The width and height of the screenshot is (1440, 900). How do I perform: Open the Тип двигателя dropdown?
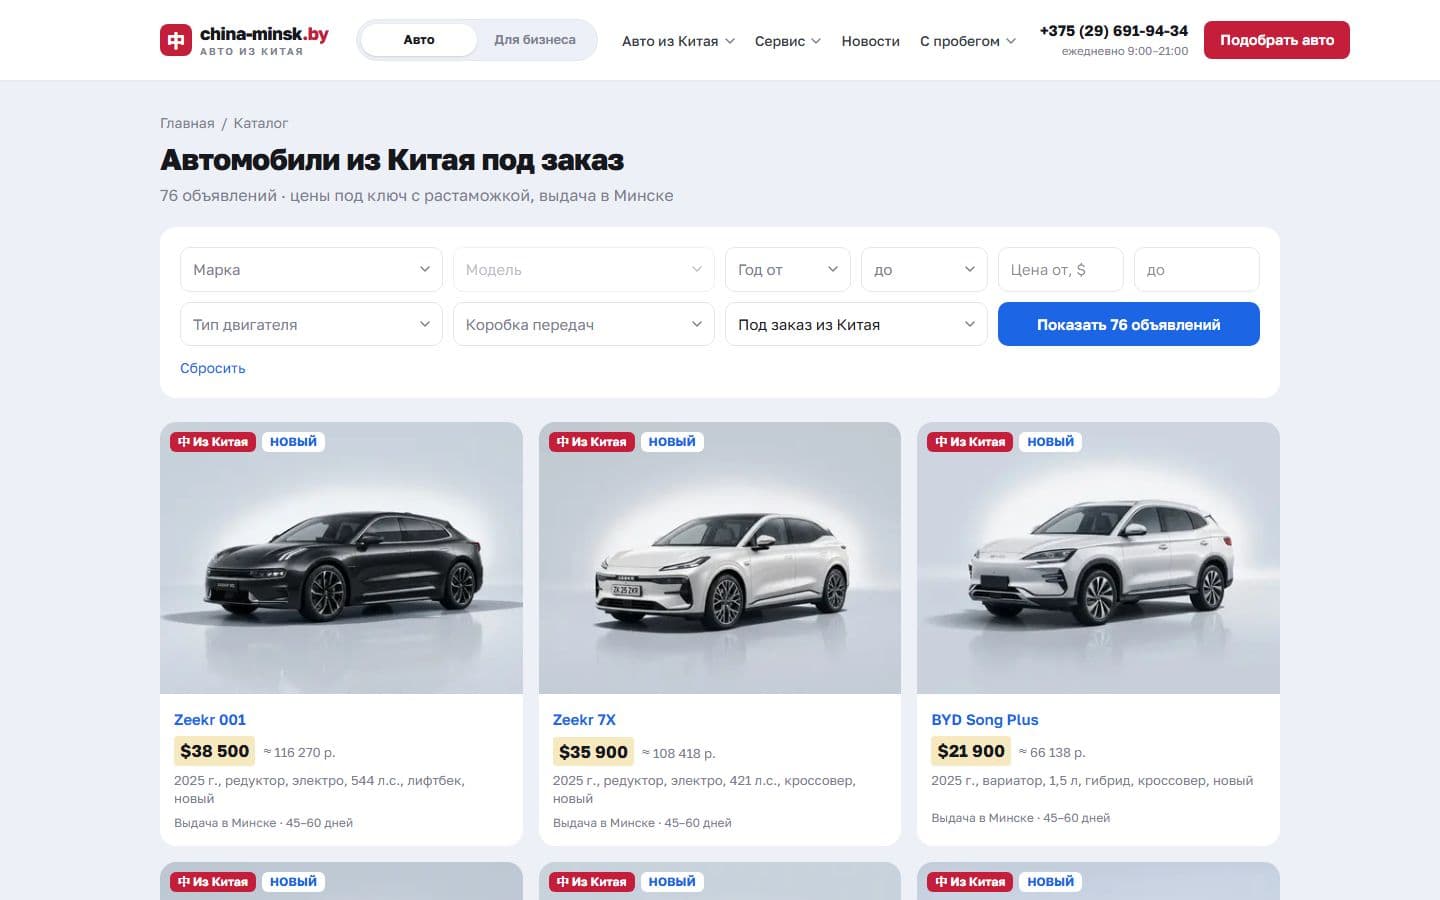311,324
